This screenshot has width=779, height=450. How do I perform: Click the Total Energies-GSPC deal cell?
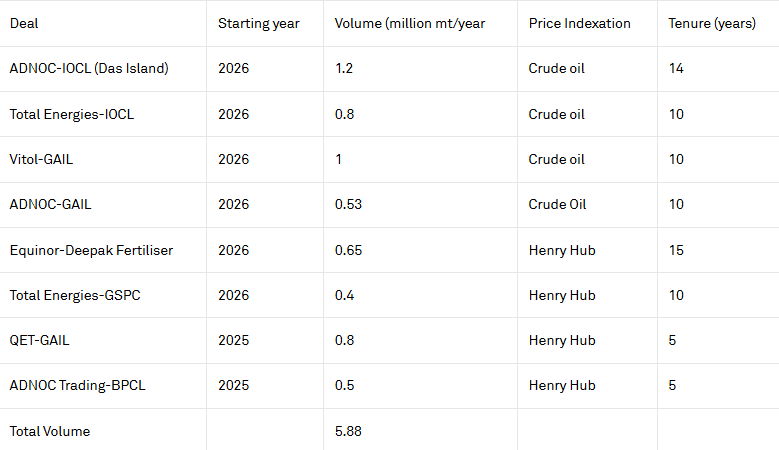(74, 295)
